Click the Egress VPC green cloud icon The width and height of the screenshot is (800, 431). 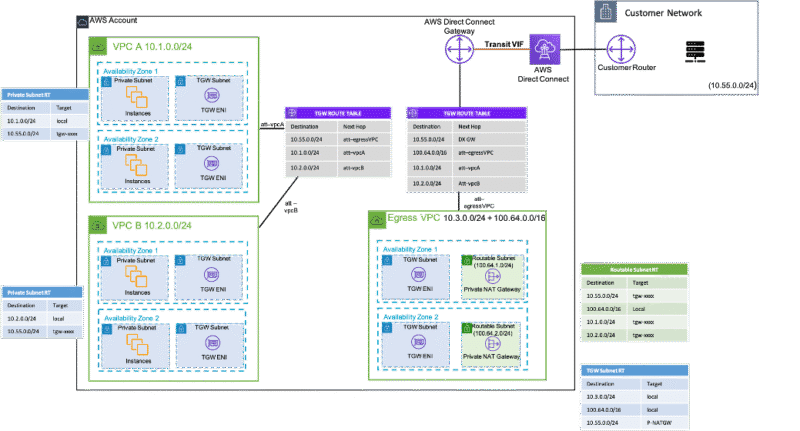(x=377, y=220)
